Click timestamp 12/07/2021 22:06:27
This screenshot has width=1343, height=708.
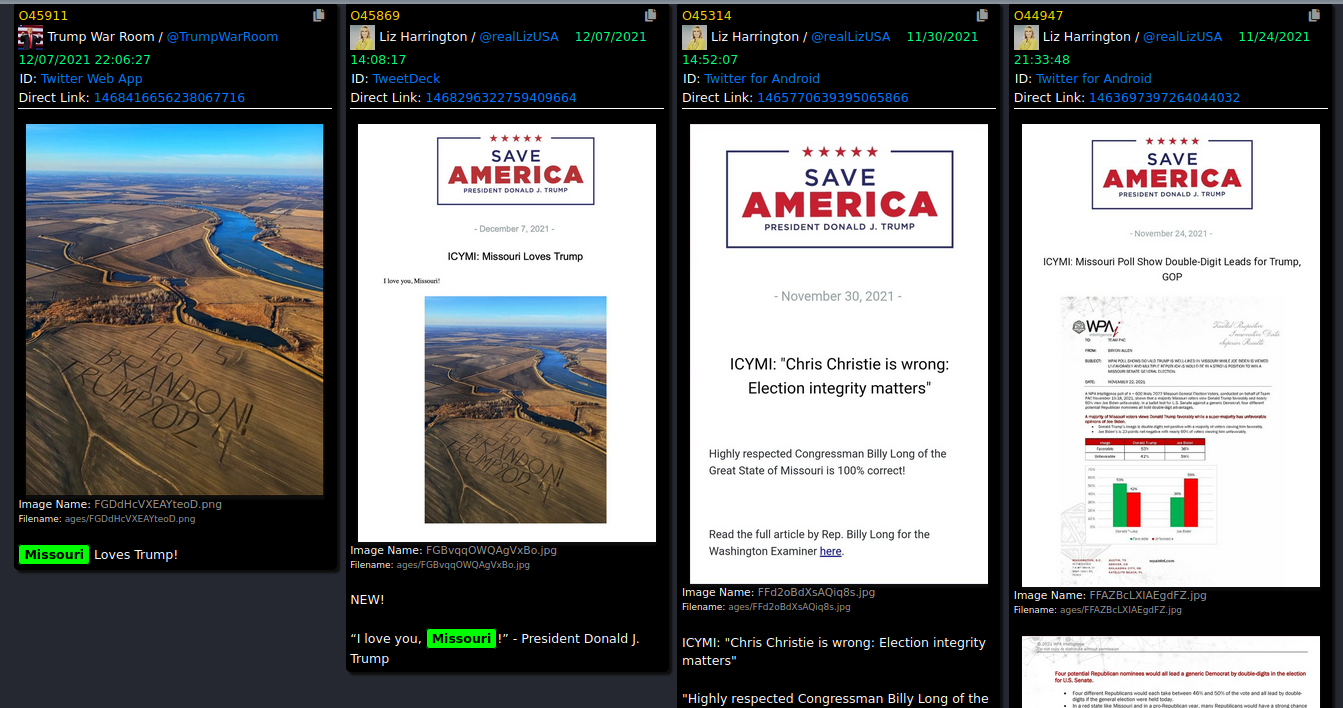85,60
